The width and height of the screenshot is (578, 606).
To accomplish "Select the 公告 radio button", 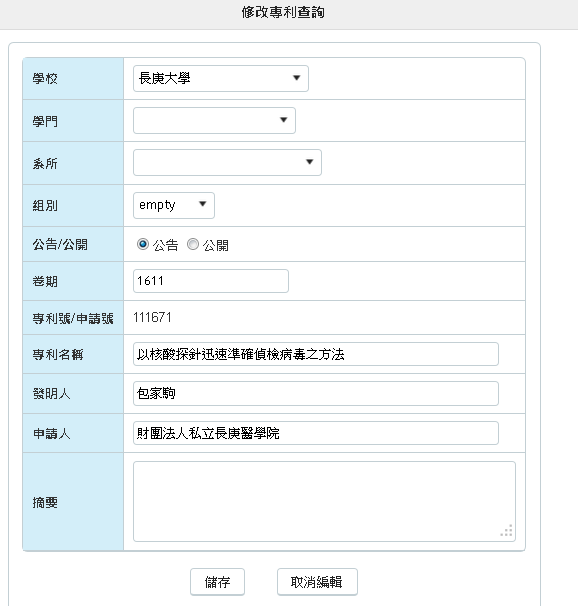I will (x=143, y=244).
